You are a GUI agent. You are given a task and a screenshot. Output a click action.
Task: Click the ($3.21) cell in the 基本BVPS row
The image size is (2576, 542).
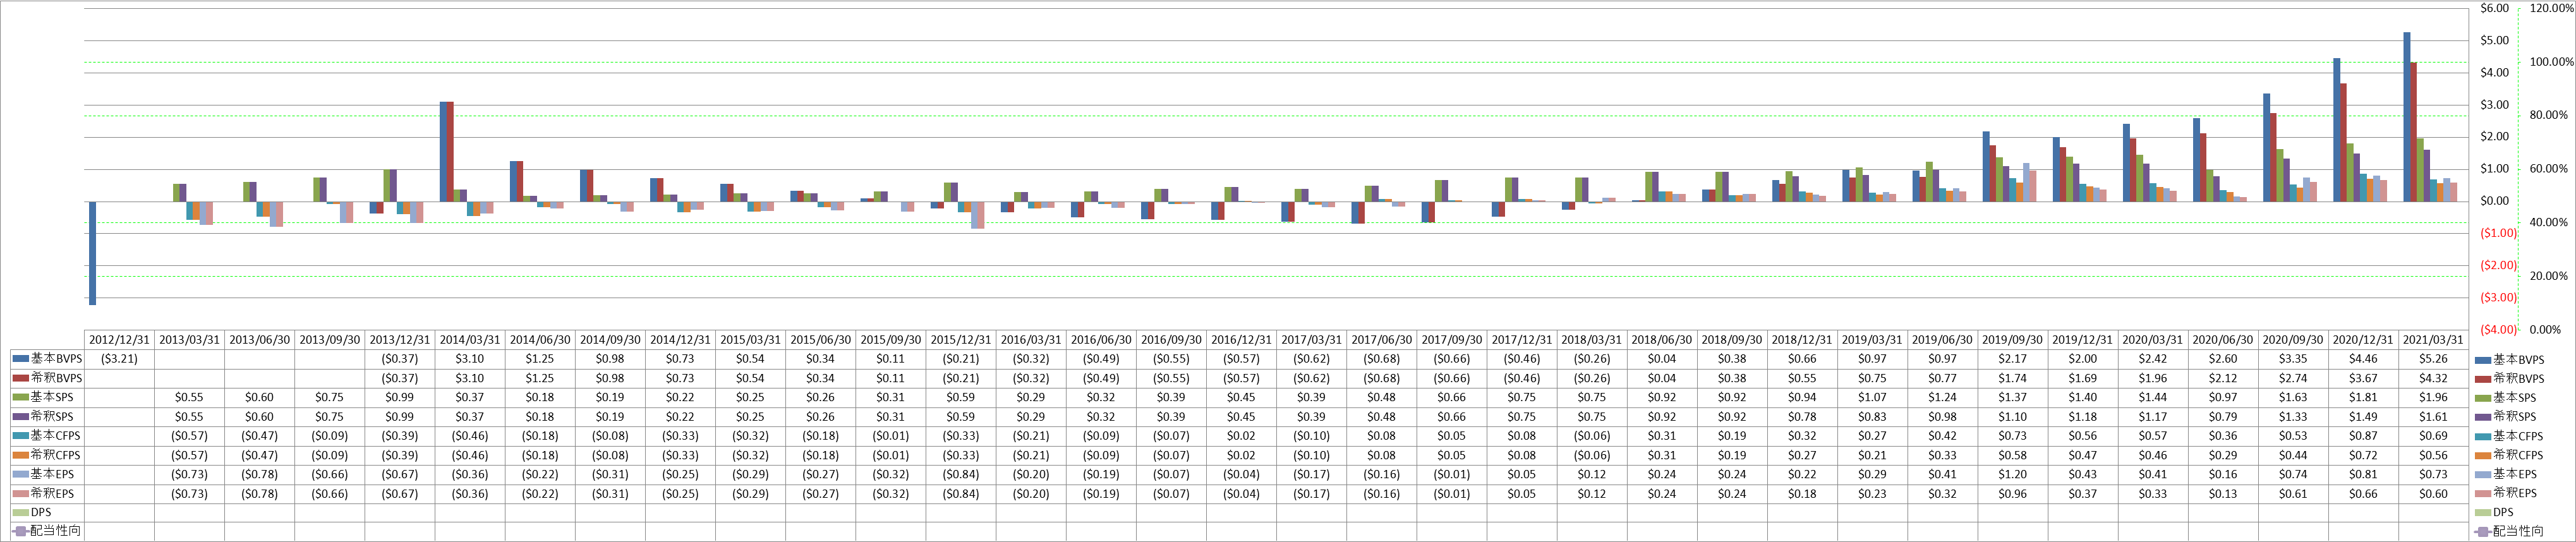click(x=119, y=359)
